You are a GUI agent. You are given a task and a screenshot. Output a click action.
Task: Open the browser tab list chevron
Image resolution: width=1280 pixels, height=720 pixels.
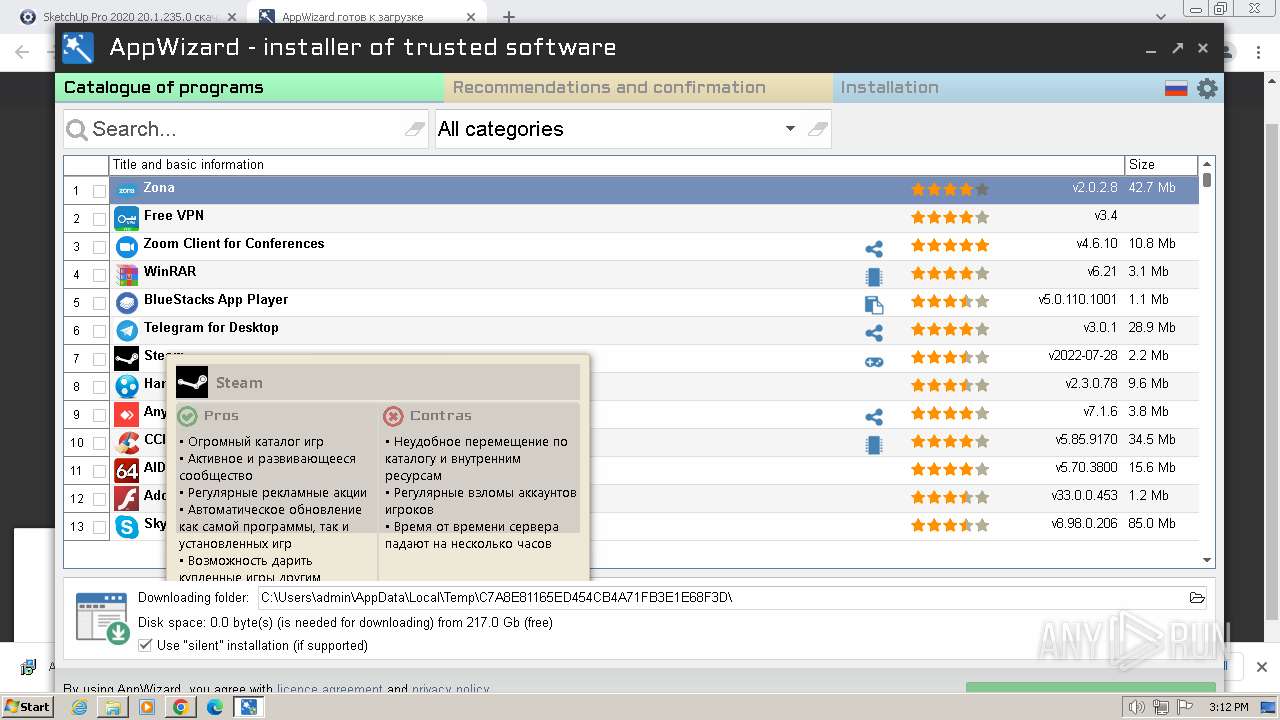(1161, 17)
